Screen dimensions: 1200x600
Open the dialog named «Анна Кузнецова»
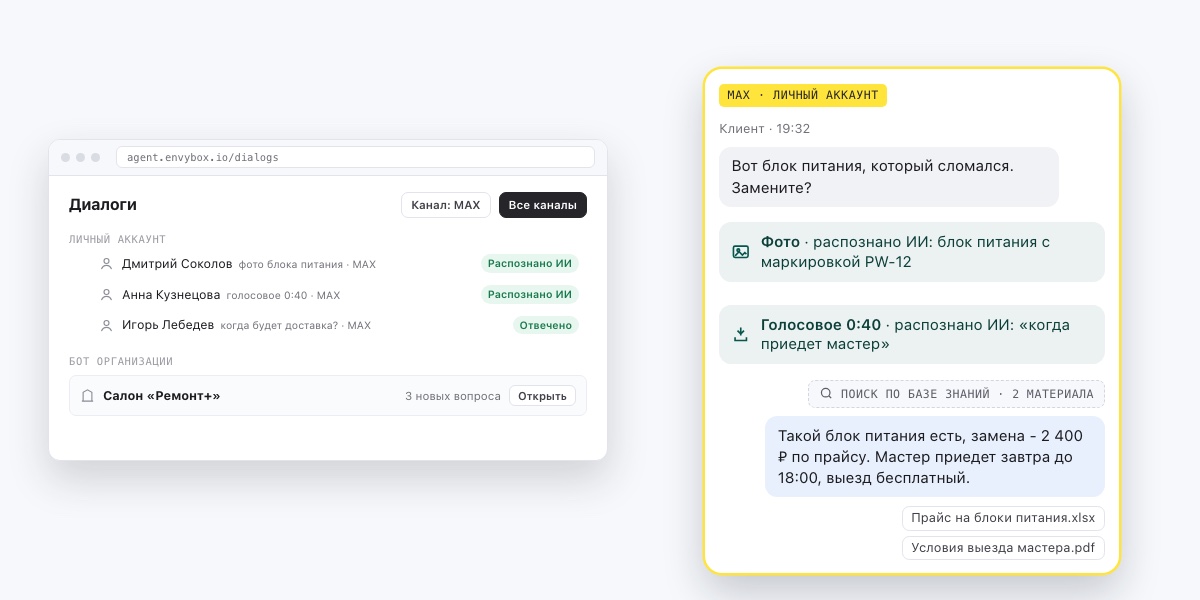pos(171,295)
